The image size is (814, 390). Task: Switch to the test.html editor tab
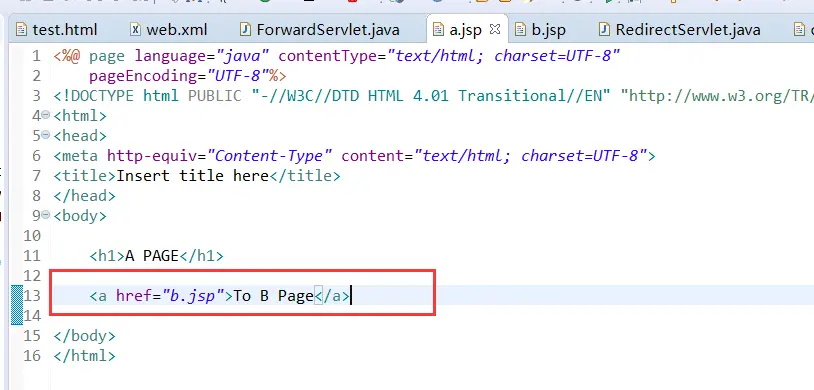coord(57,30)
